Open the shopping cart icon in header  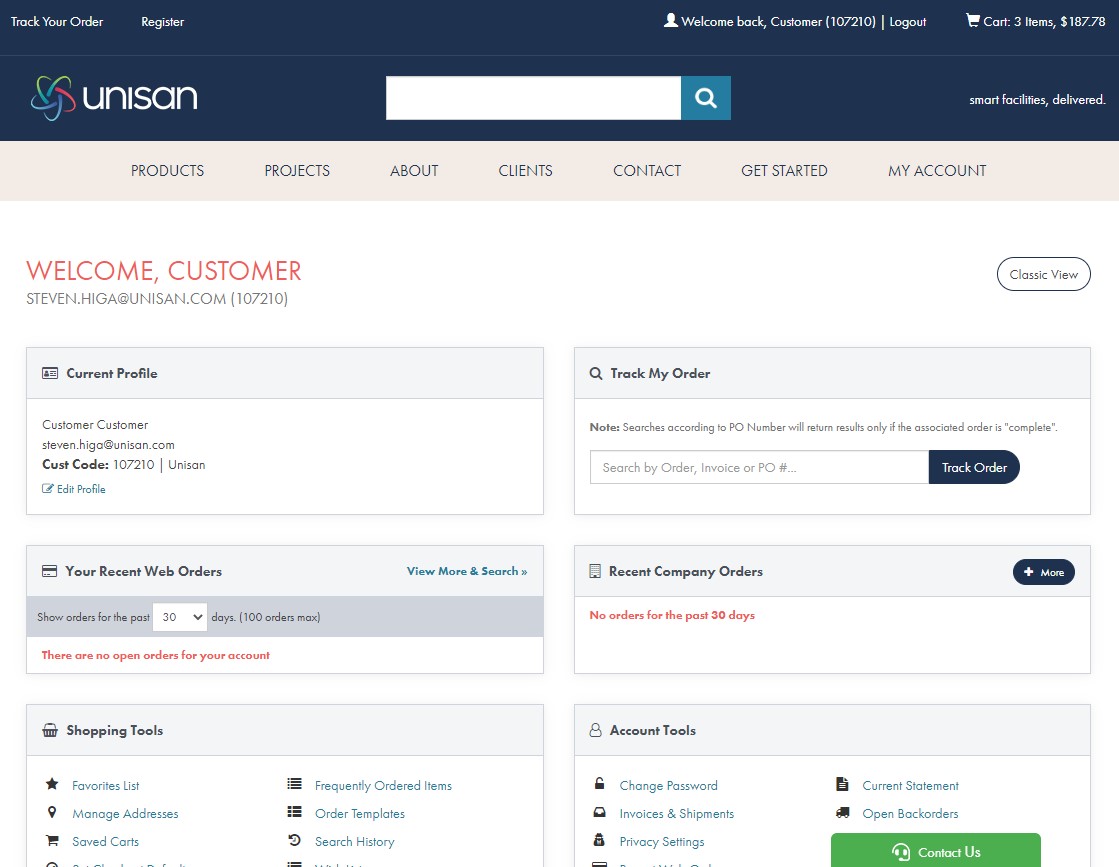[972, 21]
